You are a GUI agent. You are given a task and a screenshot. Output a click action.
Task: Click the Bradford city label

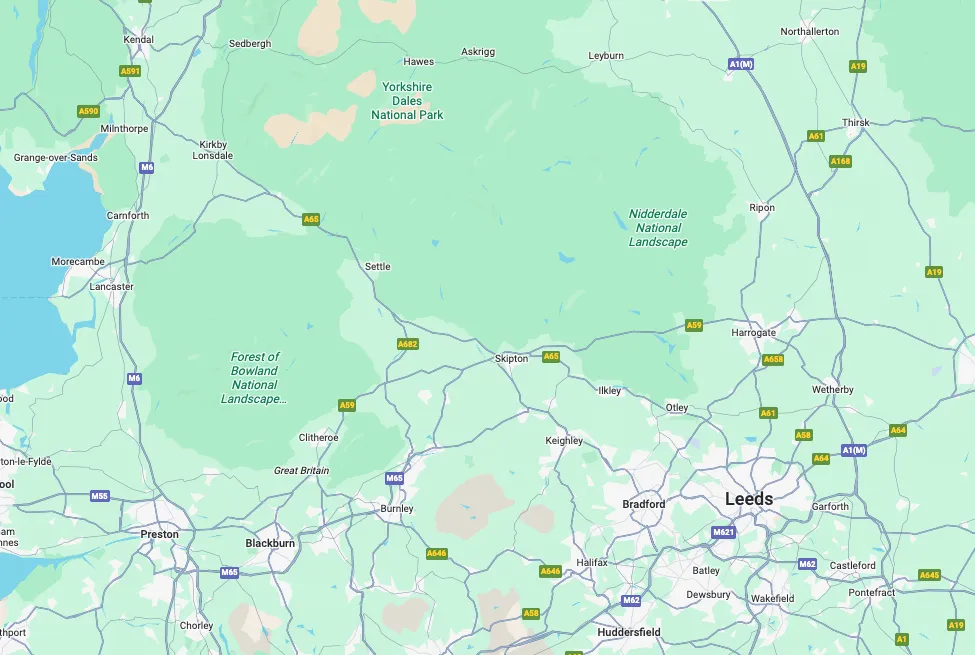pyautogui.click(x=644, y=504)
